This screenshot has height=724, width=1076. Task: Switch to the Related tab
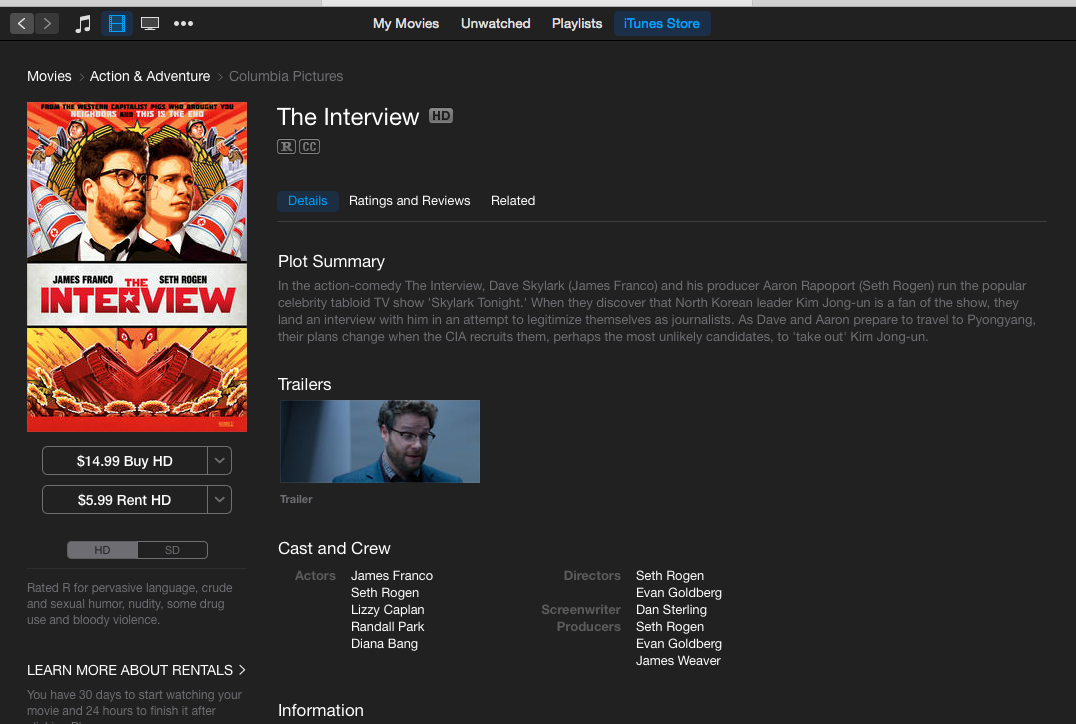pyautogui.click(x=513, y=201)
